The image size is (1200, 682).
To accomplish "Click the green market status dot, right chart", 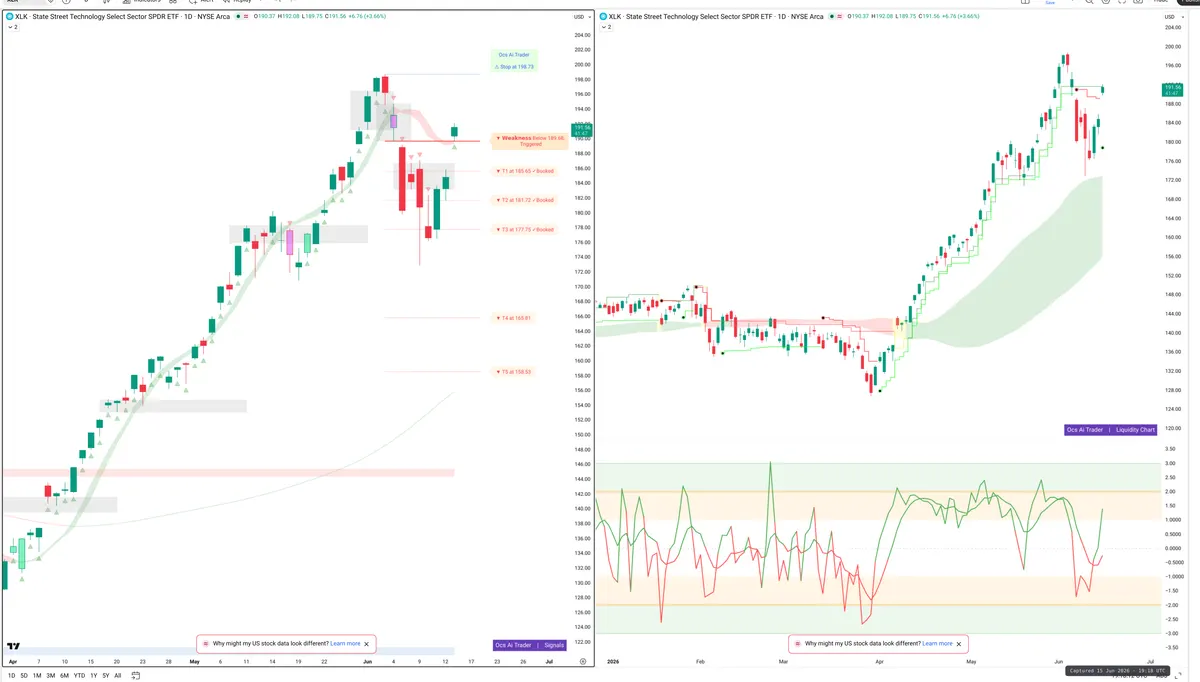I will 830,17.
